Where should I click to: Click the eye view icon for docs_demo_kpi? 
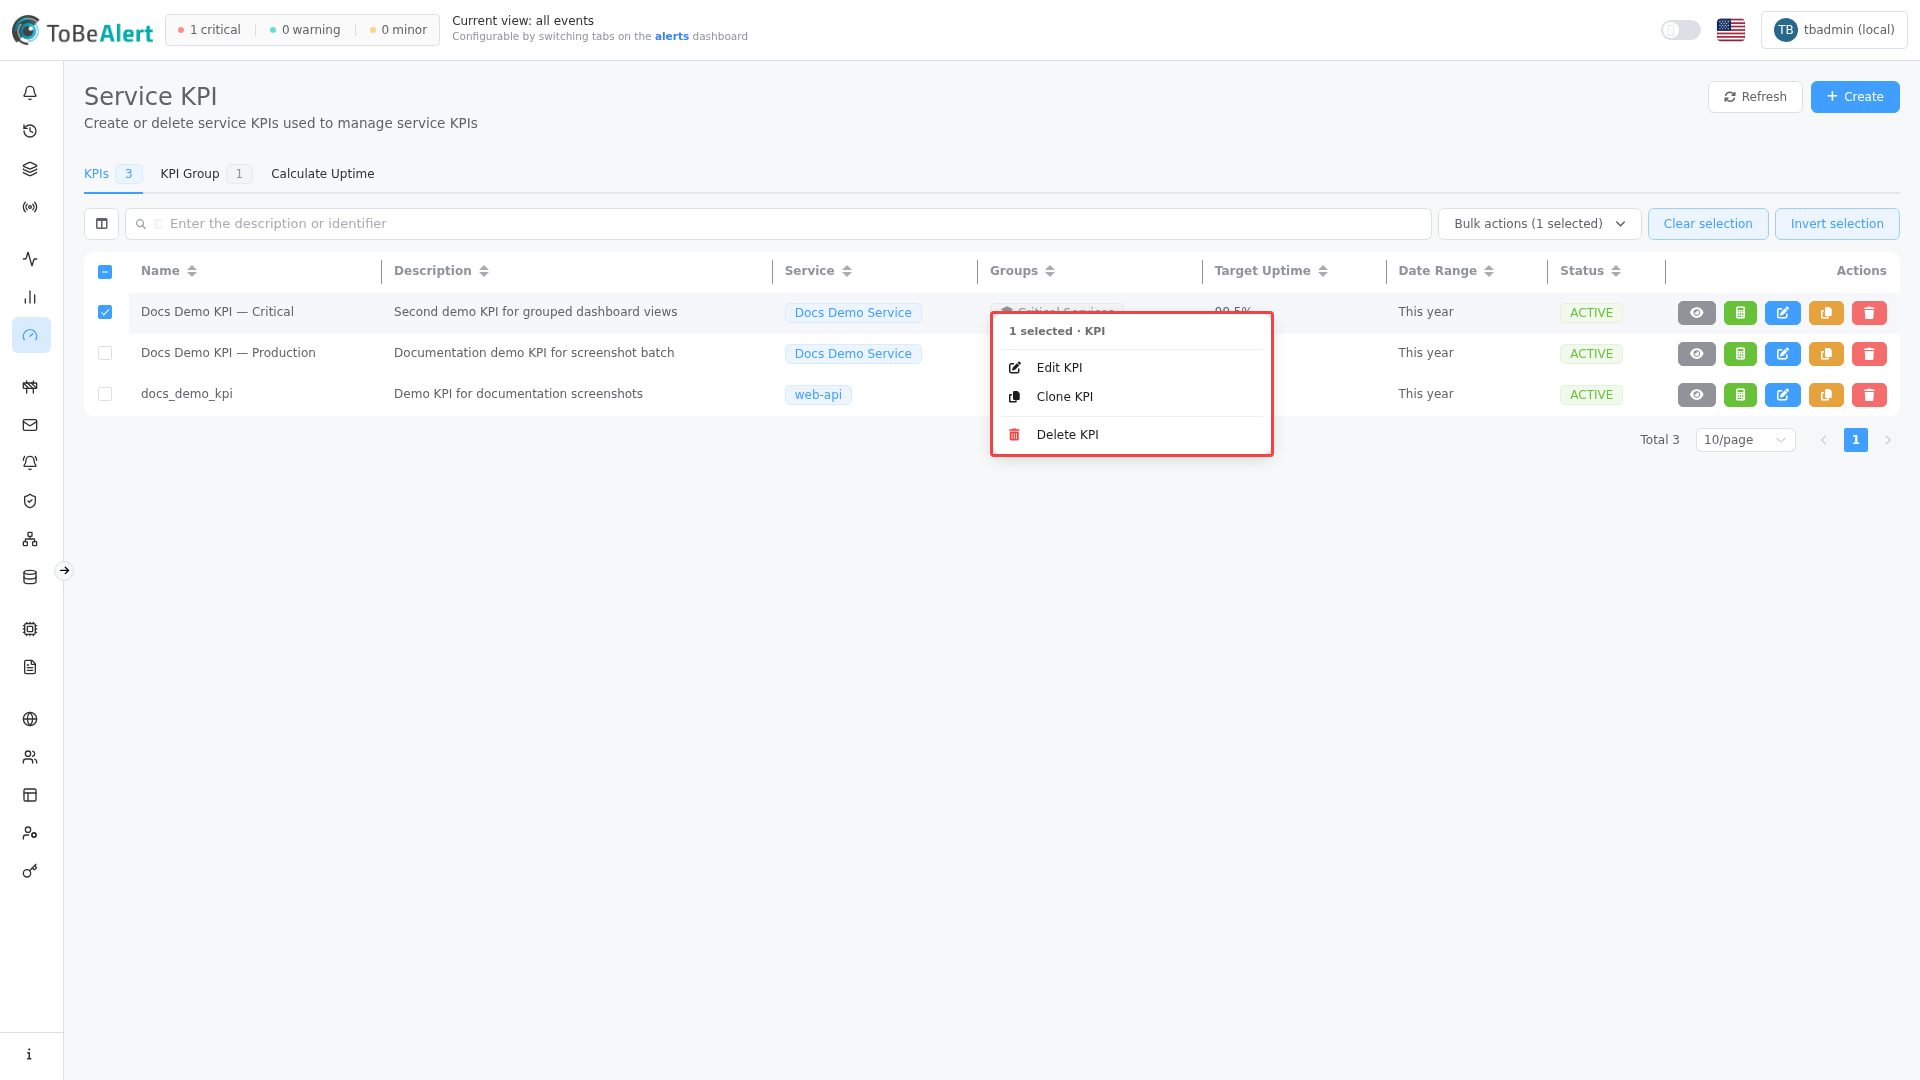[x=1697, y=395]
